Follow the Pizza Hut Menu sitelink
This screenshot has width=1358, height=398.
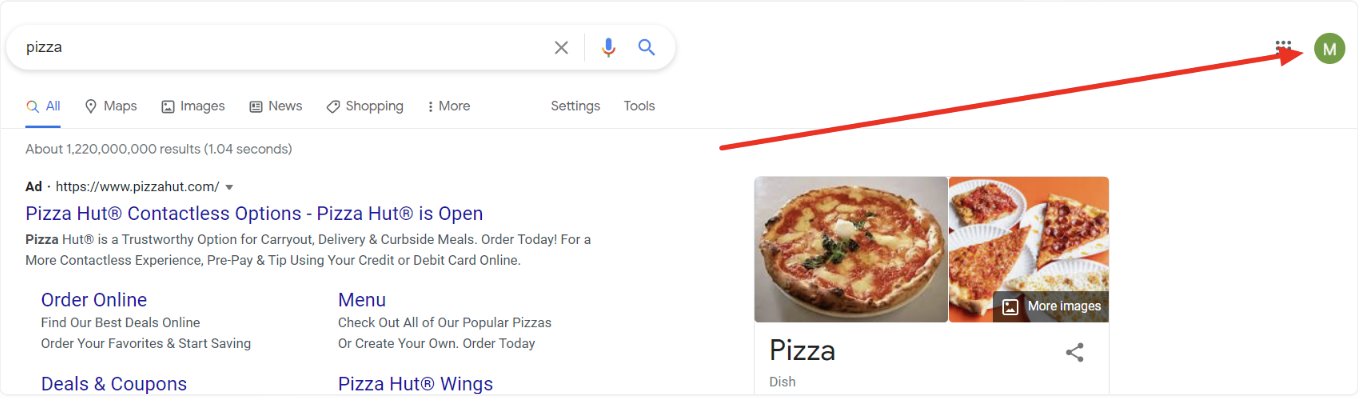(362, 300)
